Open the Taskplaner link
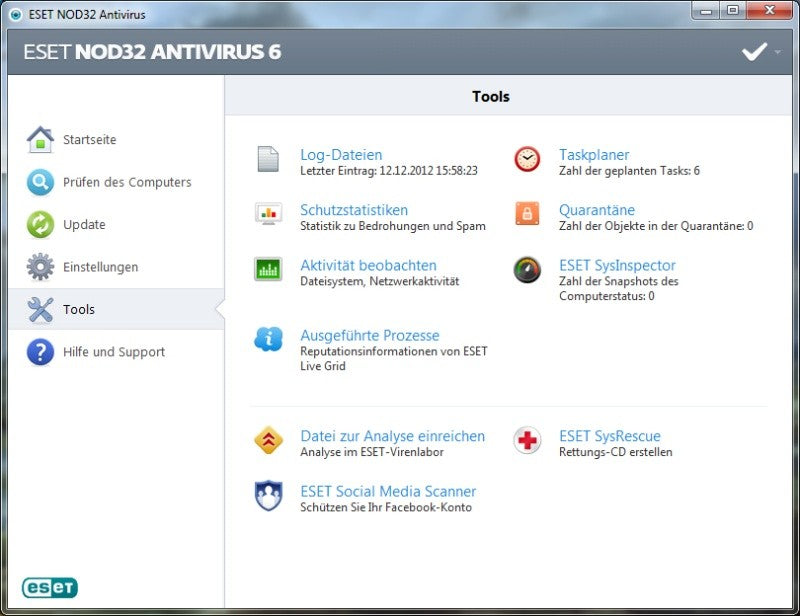800x616 pixels. 594,155
